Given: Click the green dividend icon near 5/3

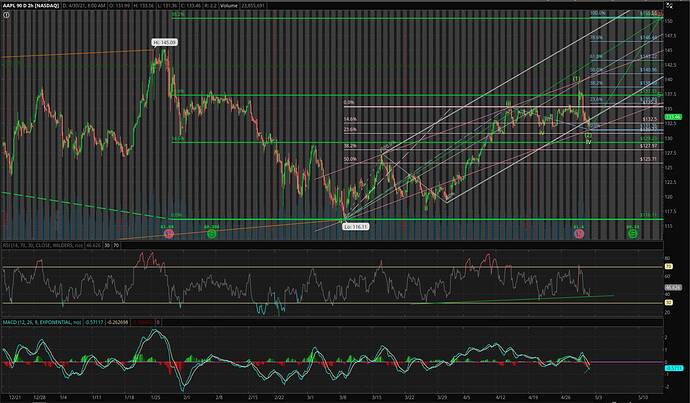Looking at the screenshot, I should coord(631,232).
